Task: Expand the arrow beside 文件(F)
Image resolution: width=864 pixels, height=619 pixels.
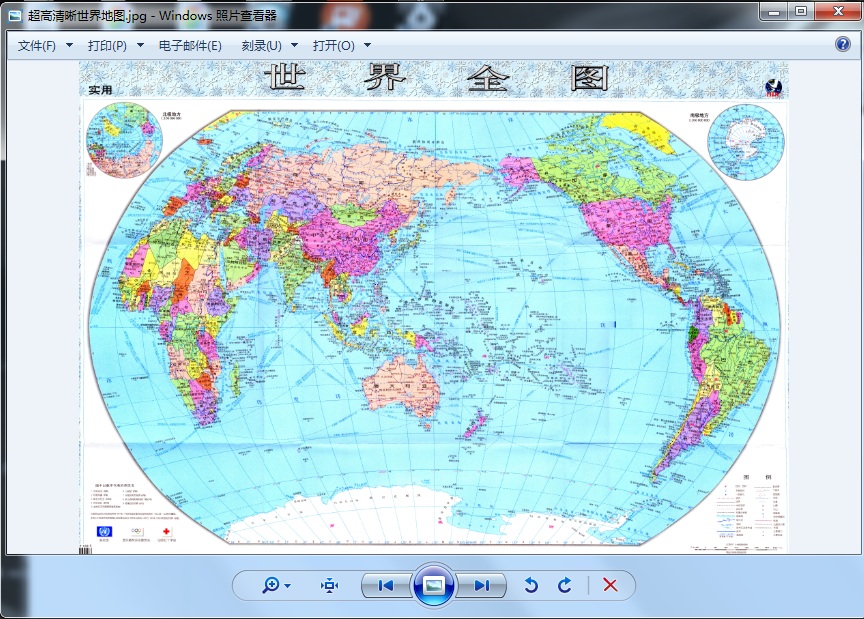Action: pos(69,46)
